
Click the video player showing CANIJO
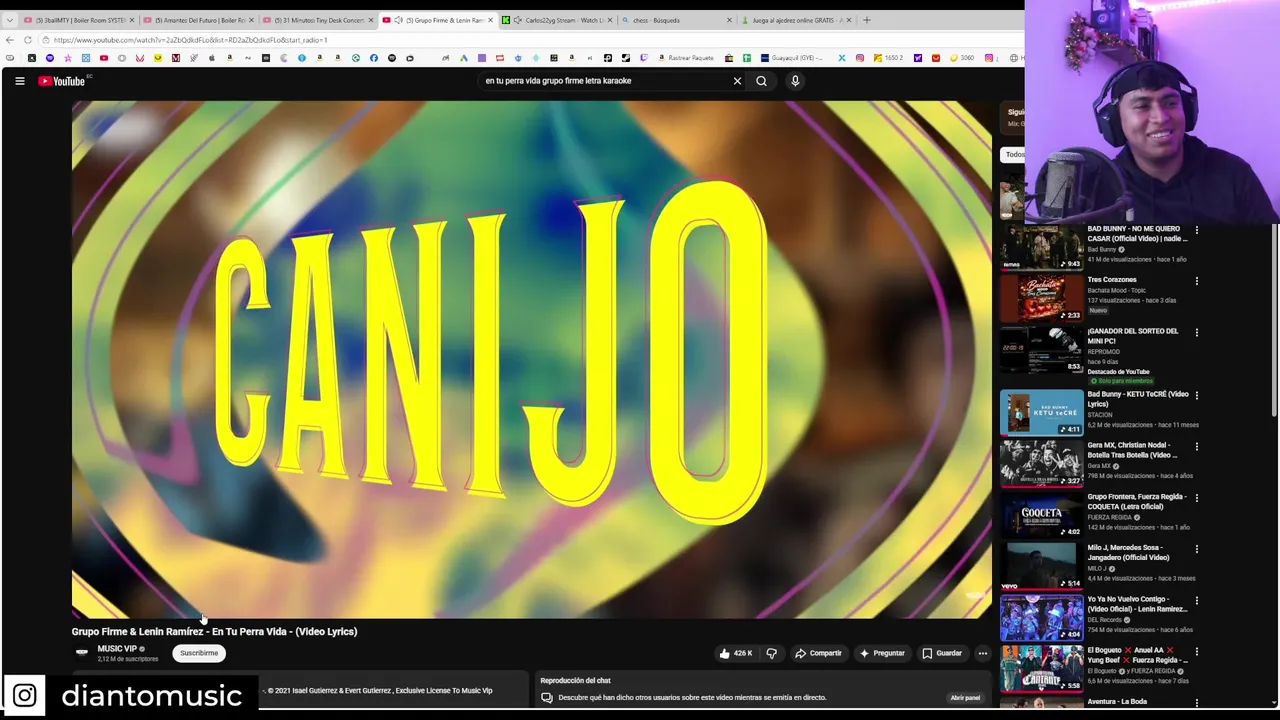coord(532,360)
